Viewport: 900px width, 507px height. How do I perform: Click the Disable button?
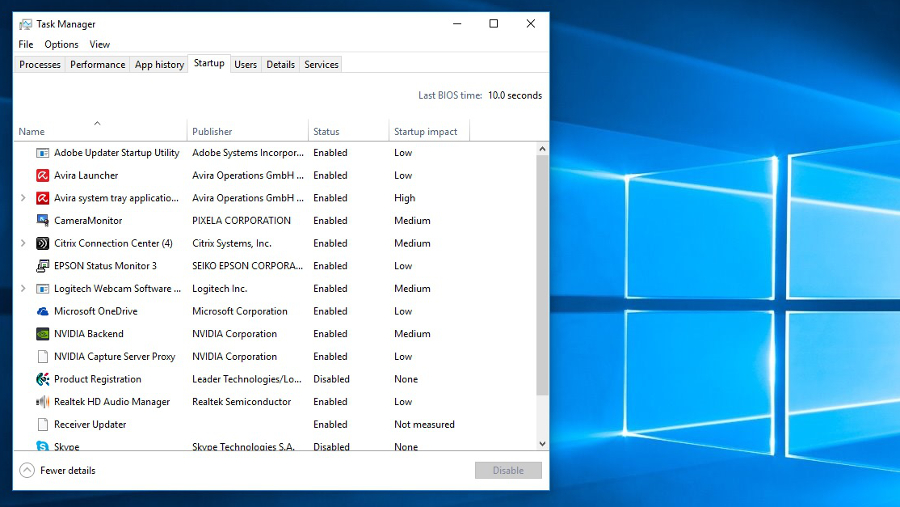click(x=508, y=470)
